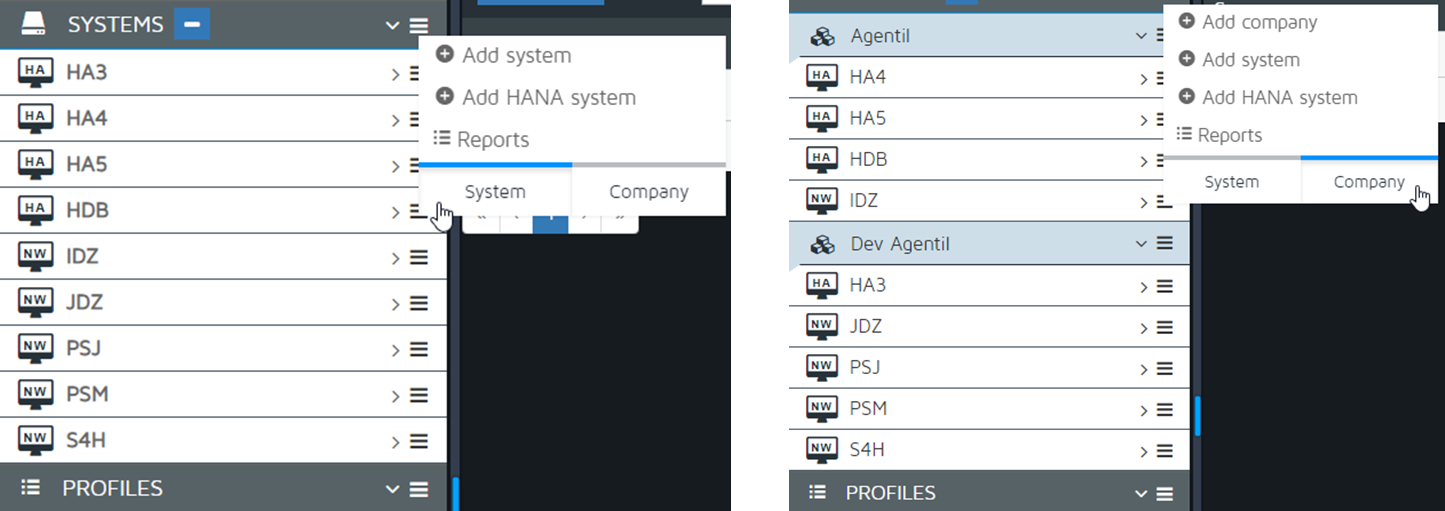Click Add system in menu under Add company
Screen dimensions: 1445x511
(x=1250, y=60)
